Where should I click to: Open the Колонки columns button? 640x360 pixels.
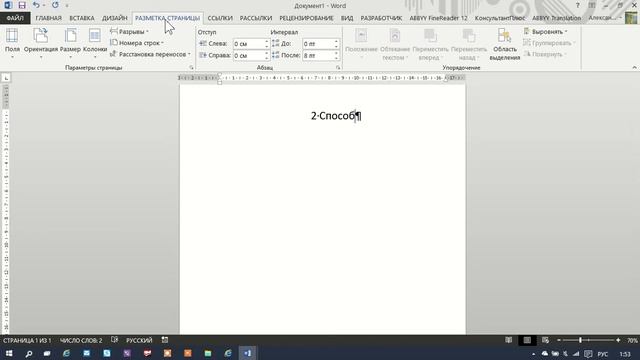click(95, 43)
